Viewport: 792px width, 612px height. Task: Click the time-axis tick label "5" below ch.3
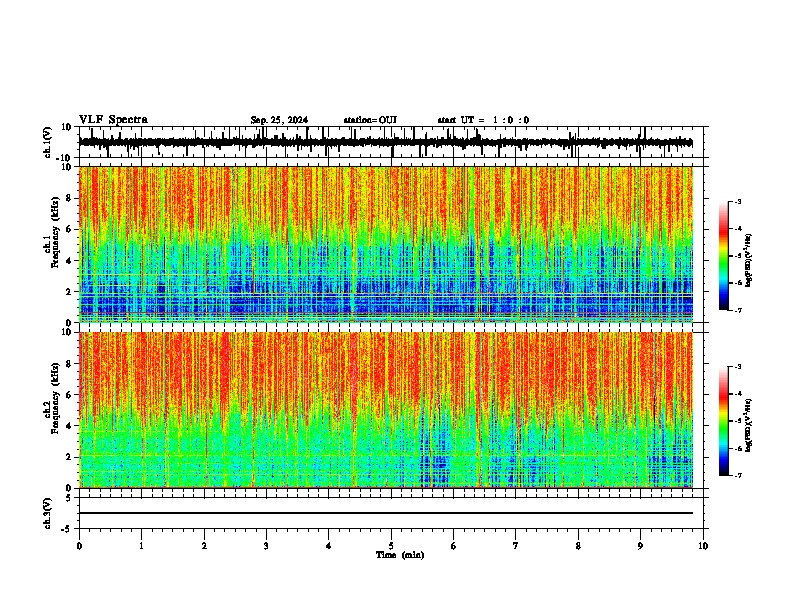click(x=391, y=546)
